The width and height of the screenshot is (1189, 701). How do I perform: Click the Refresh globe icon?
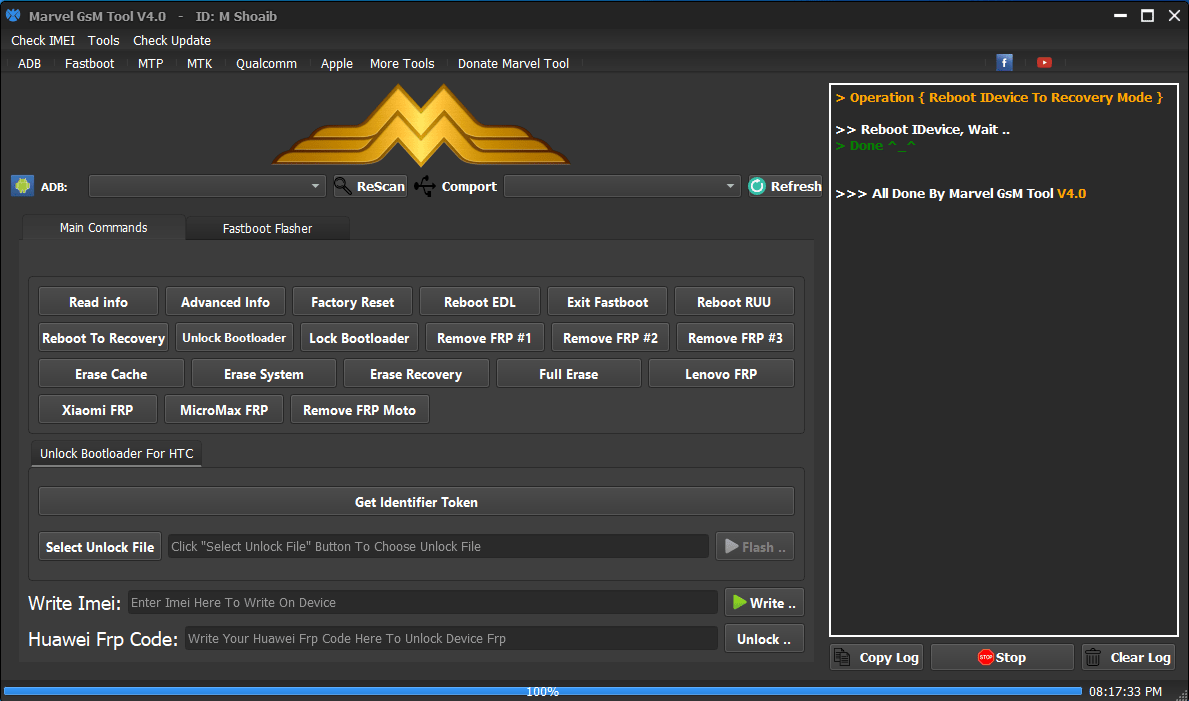[757, 185]
